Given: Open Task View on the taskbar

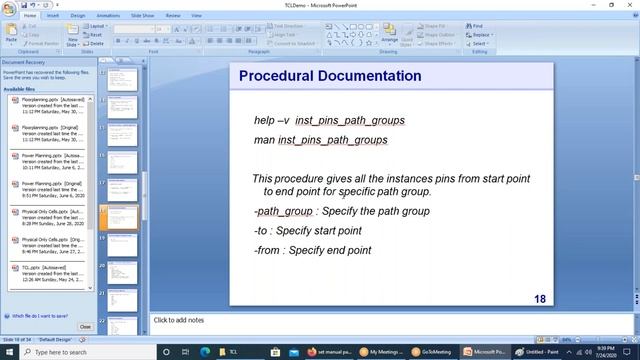Looking at the screenshot, I should (185, 352).
